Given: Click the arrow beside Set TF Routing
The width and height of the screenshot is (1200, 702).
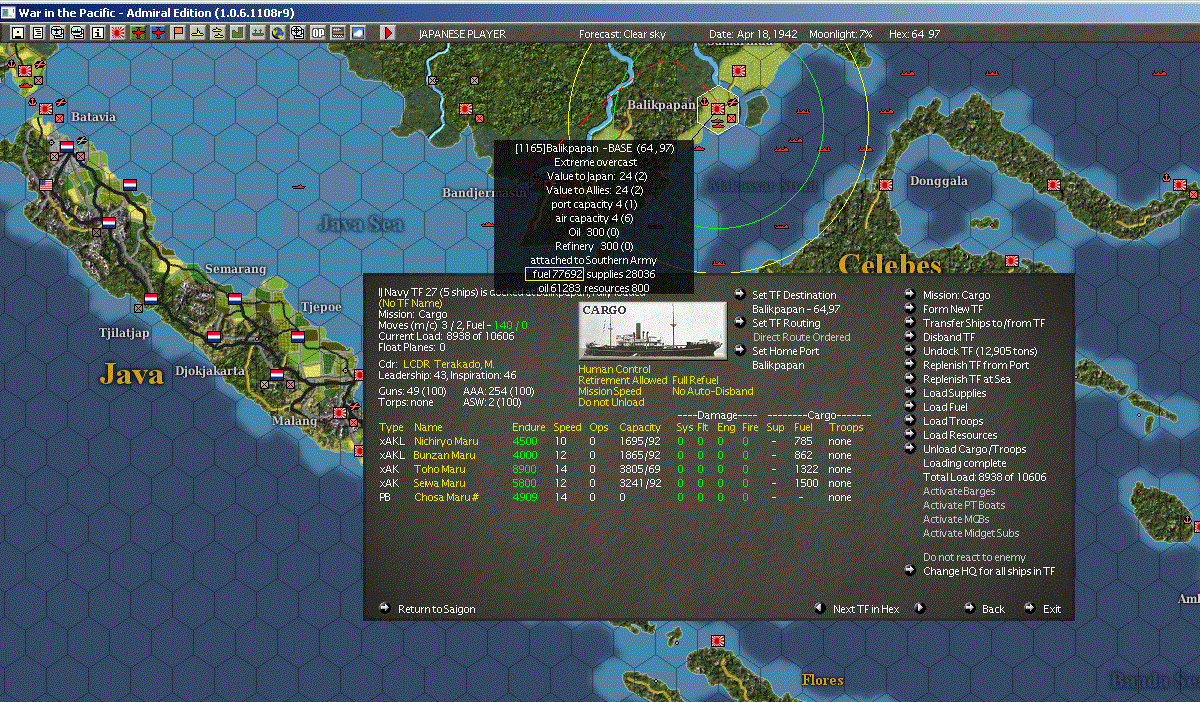Looking at the screenshot, I should tap(739, 323).
